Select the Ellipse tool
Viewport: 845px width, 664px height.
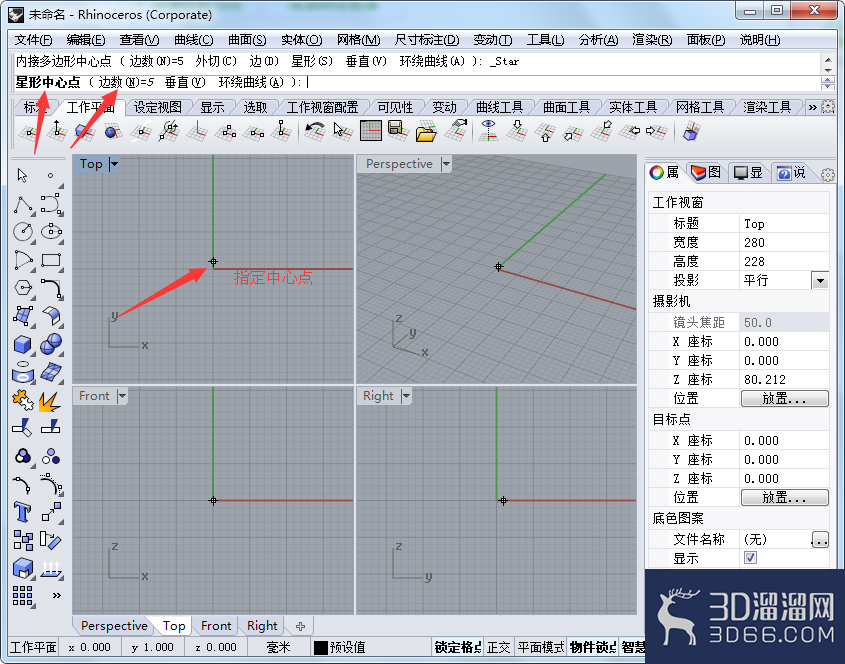click(x=51, y=232)
